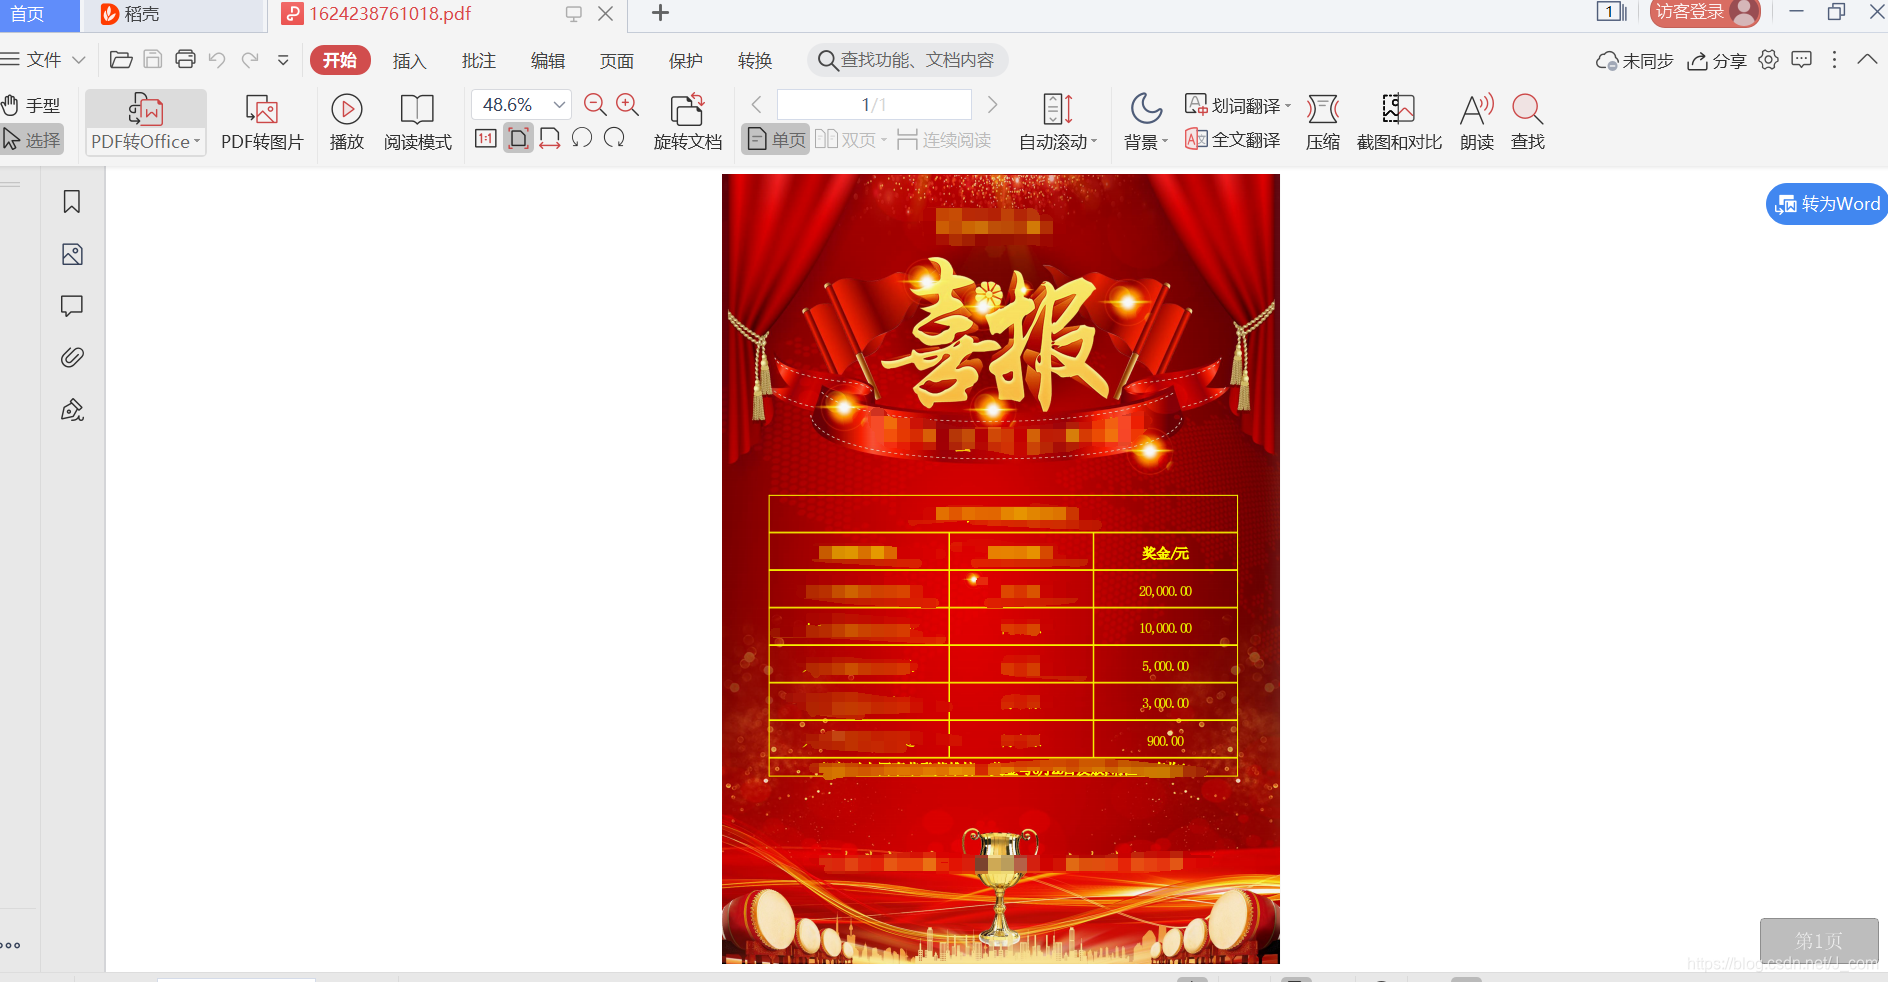Open 自动滚动 auto scroll dropdown
The width and height of the screenshot is (1888, 982).
click(1058, 122)
